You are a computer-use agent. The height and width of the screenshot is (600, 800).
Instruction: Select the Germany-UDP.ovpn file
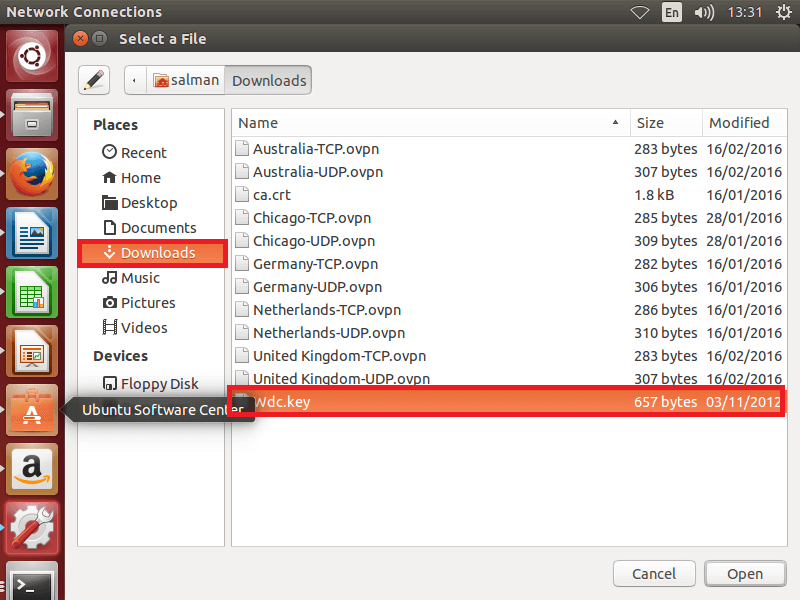[x=509, y=287]
